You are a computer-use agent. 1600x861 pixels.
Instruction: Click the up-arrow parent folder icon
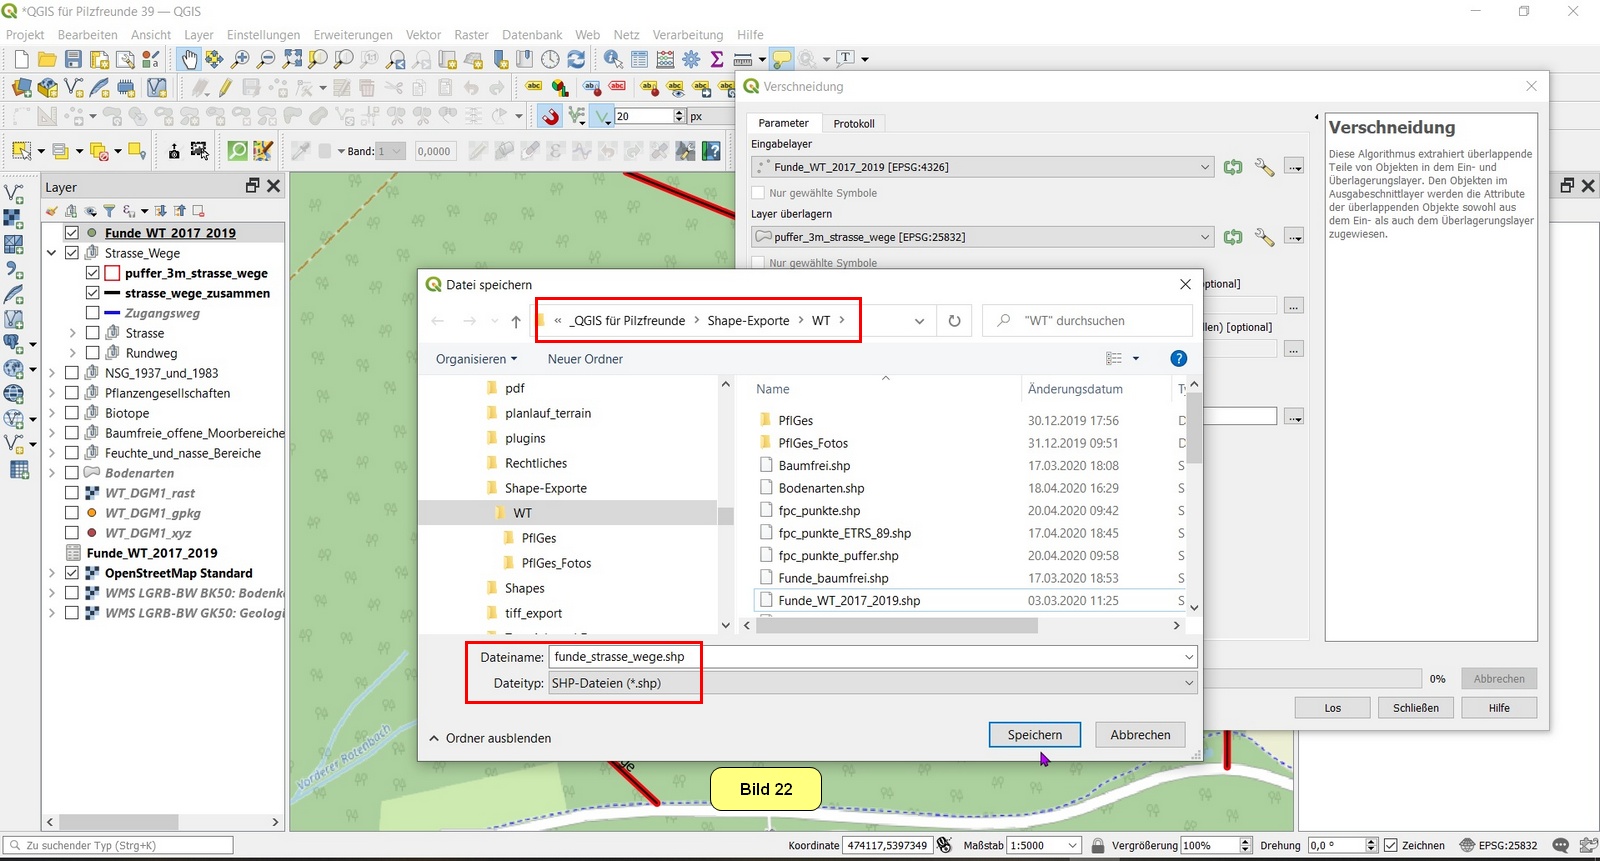(x=516, y=321)
